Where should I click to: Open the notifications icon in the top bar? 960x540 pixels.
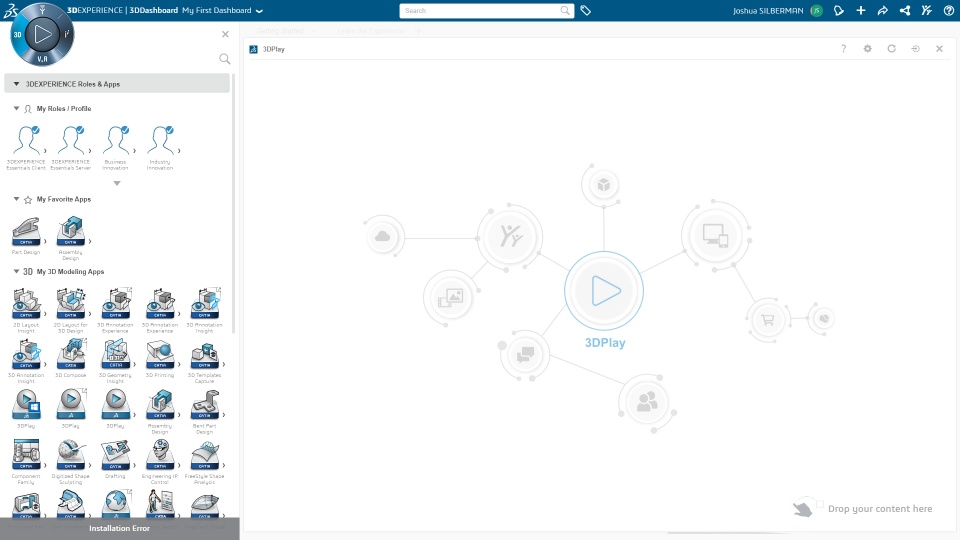tap(839, 10)
